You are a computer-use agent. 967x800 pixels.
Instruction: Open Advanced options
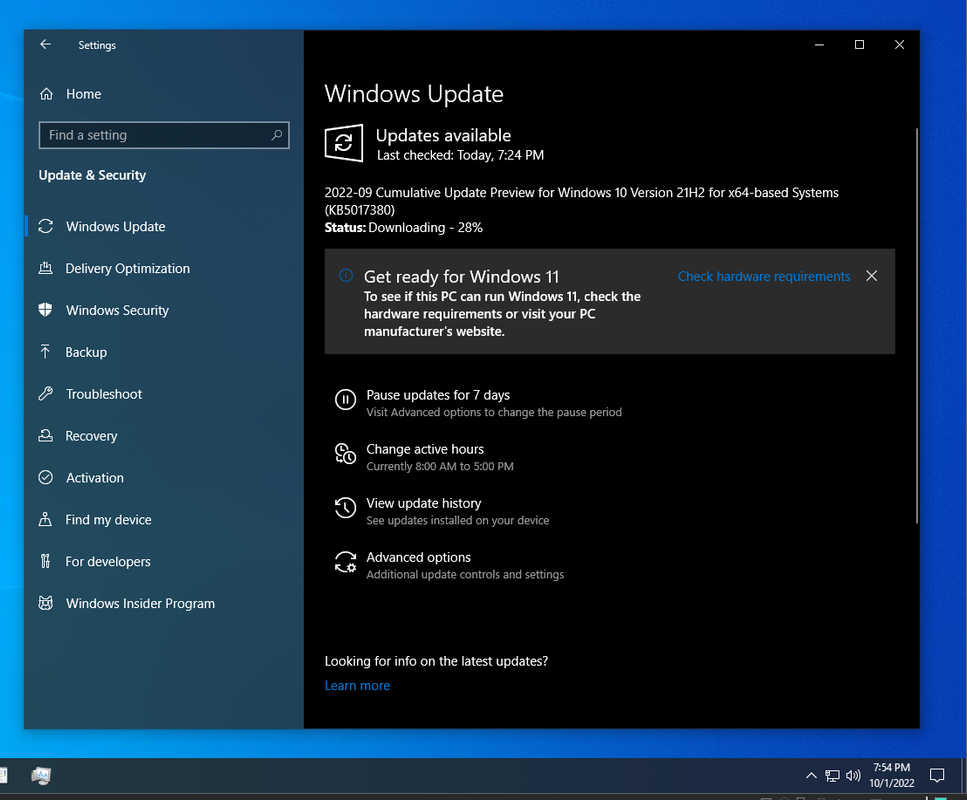(418, 558)
